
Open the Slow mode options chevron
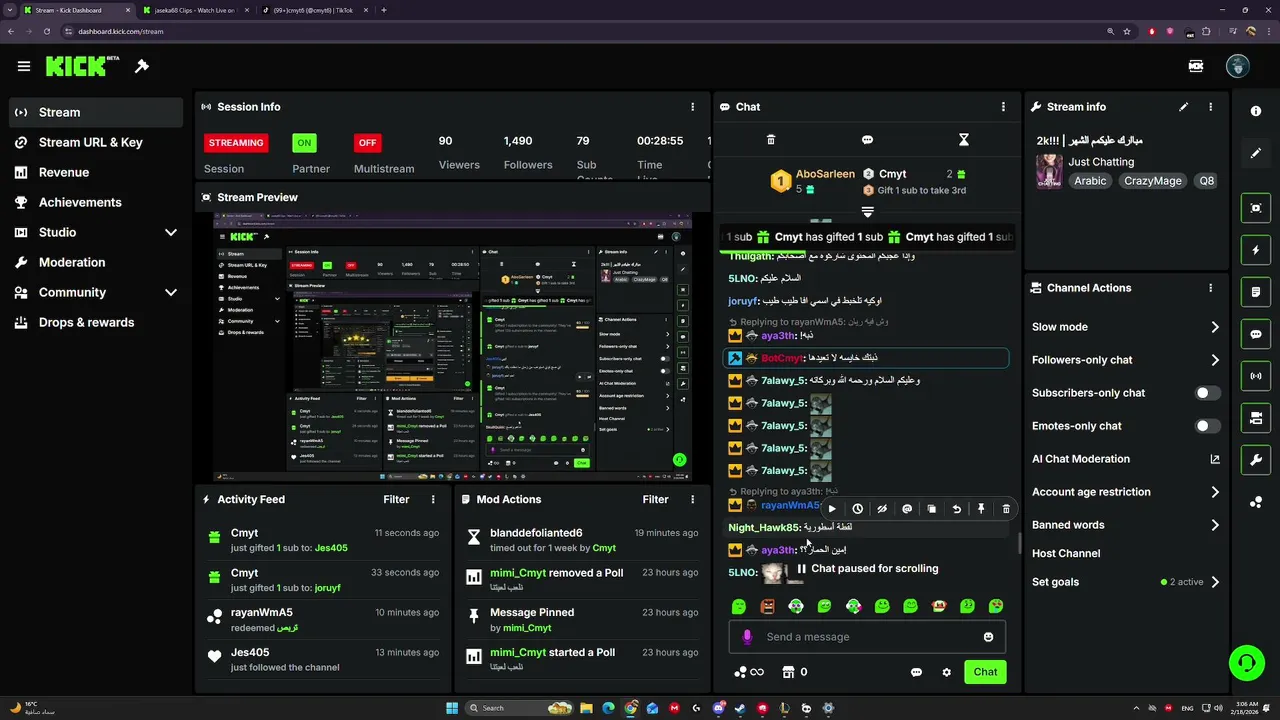click(x=1215, y=327)
